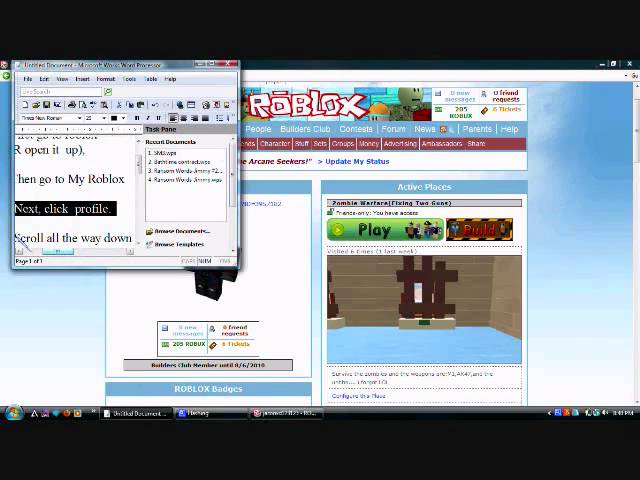Toggle Align Right paragraph button
Image resolution: width=640 pixels, height=480 pixels.
(x=194, y=118)
